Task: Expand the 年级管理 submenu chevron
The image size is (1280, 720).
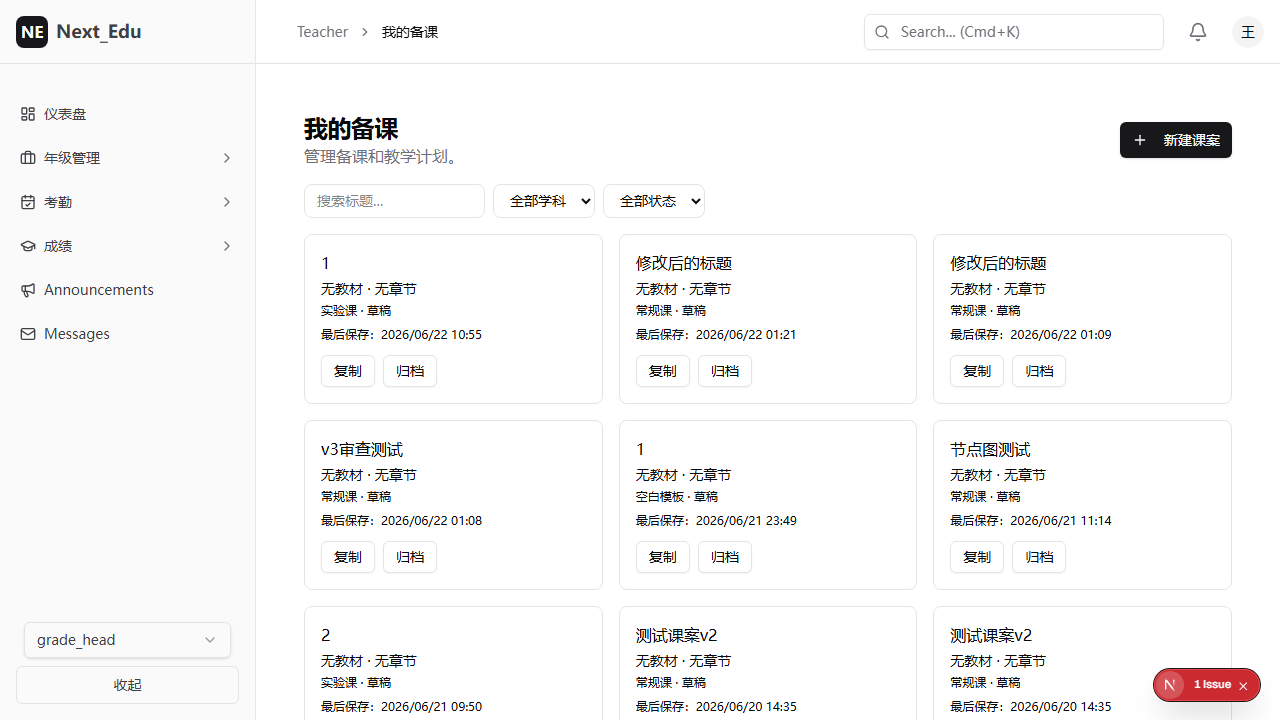Action: (x=227, y=158)
